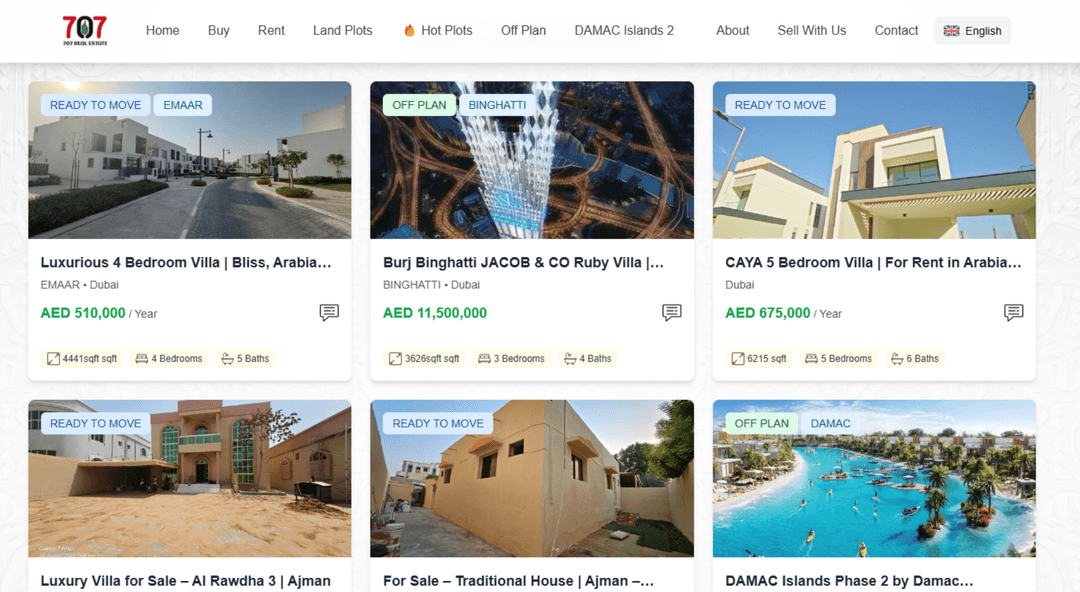Open the English language dropdown

click(973, 31)
